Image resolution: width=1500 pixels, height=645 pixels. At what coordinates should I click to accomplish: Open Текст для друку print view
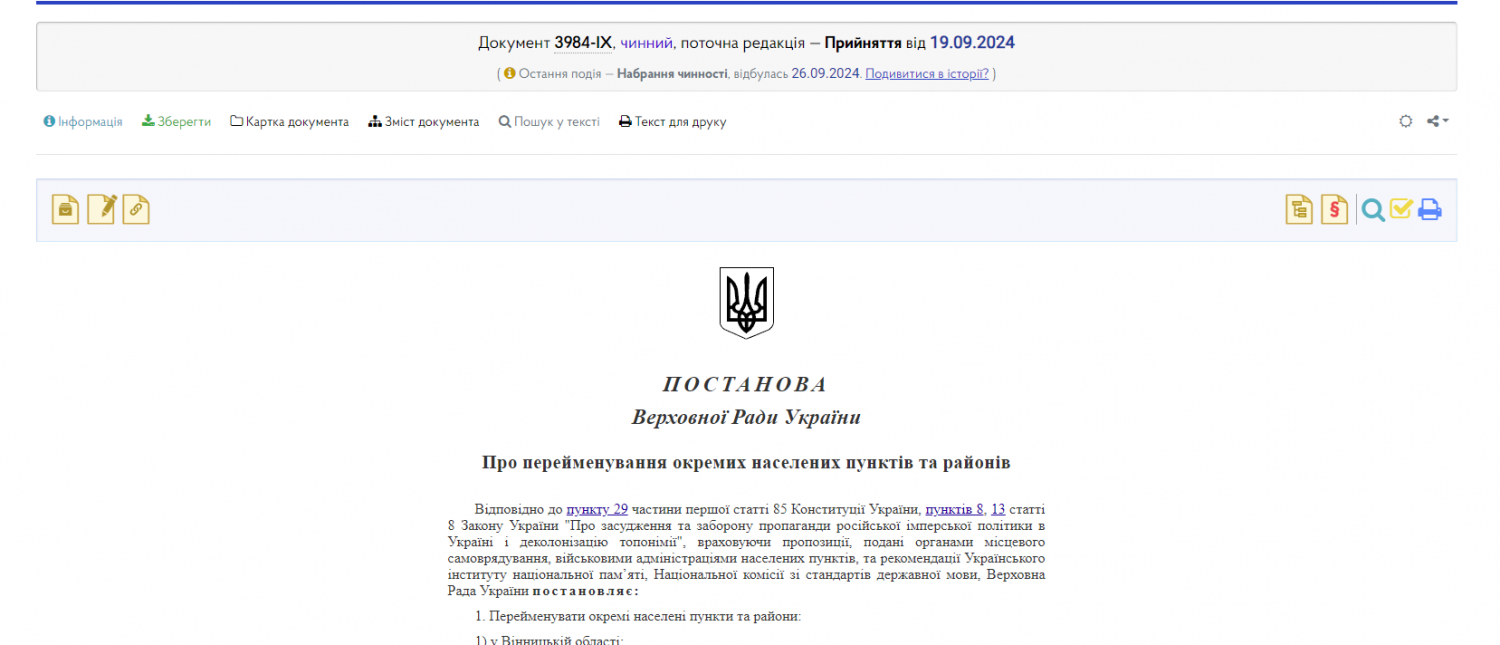(x=673, y=122)
